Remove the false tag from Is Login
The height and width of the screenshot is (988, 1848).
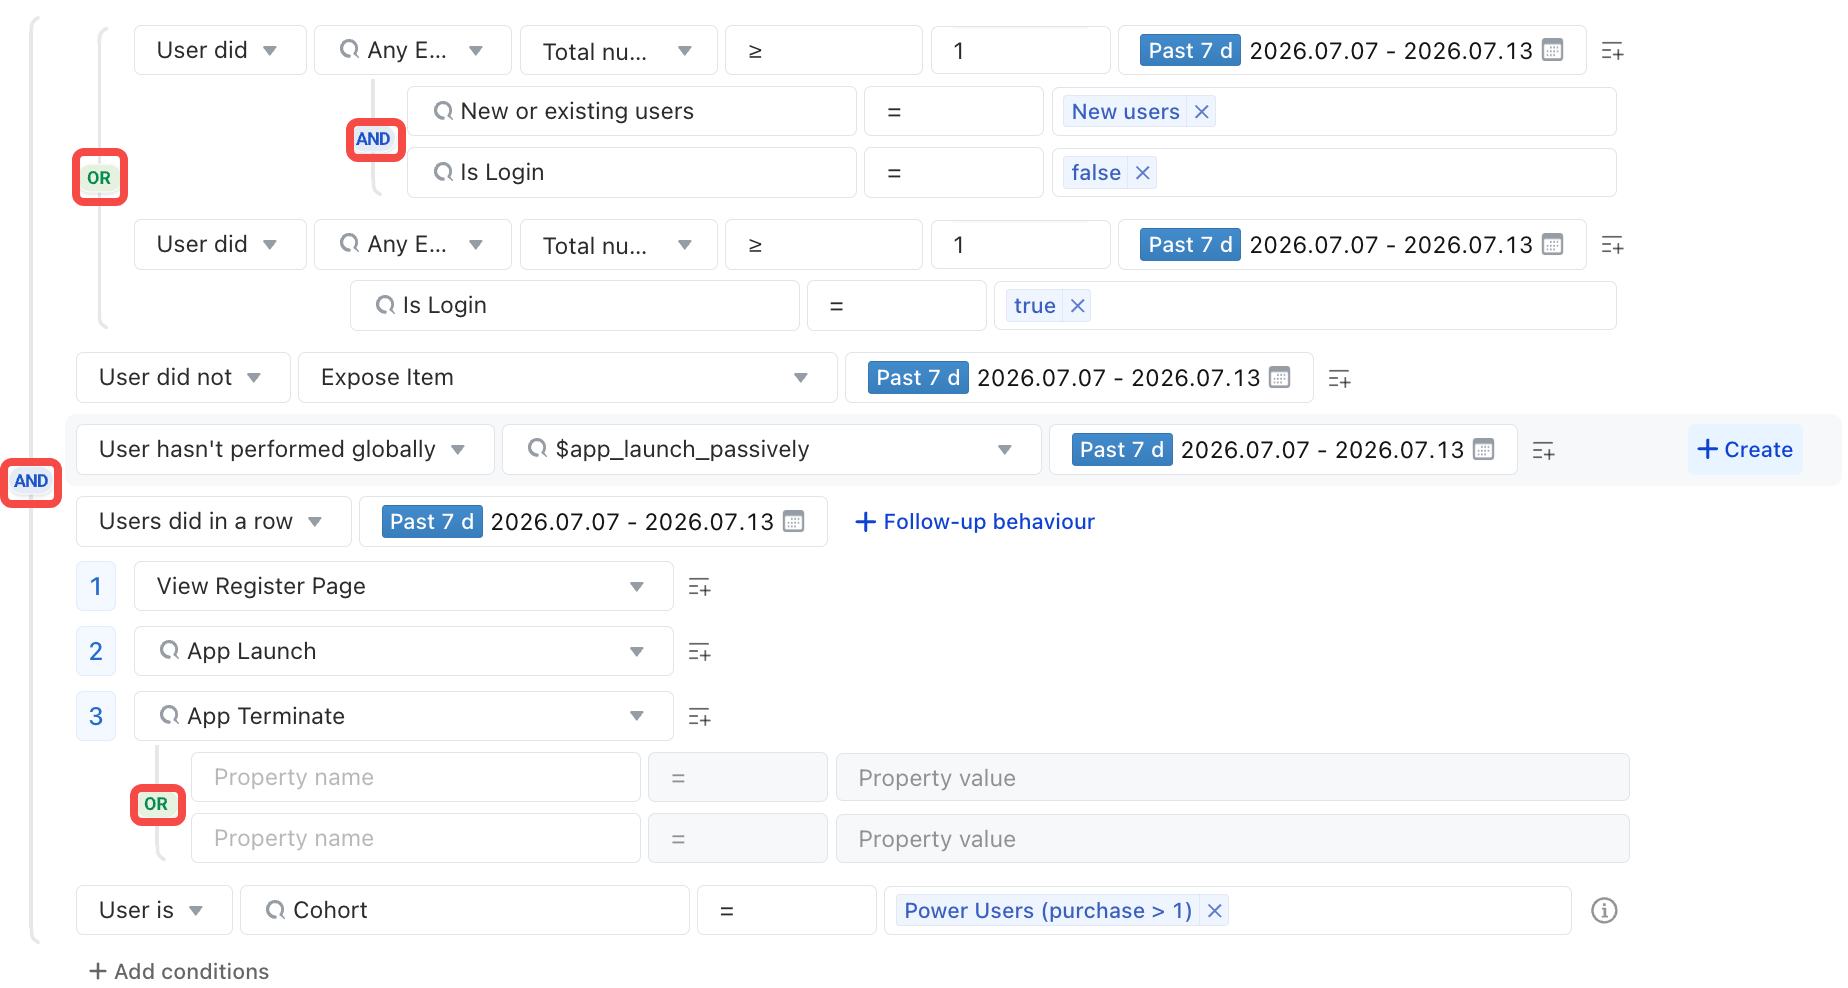point(1143,173)
